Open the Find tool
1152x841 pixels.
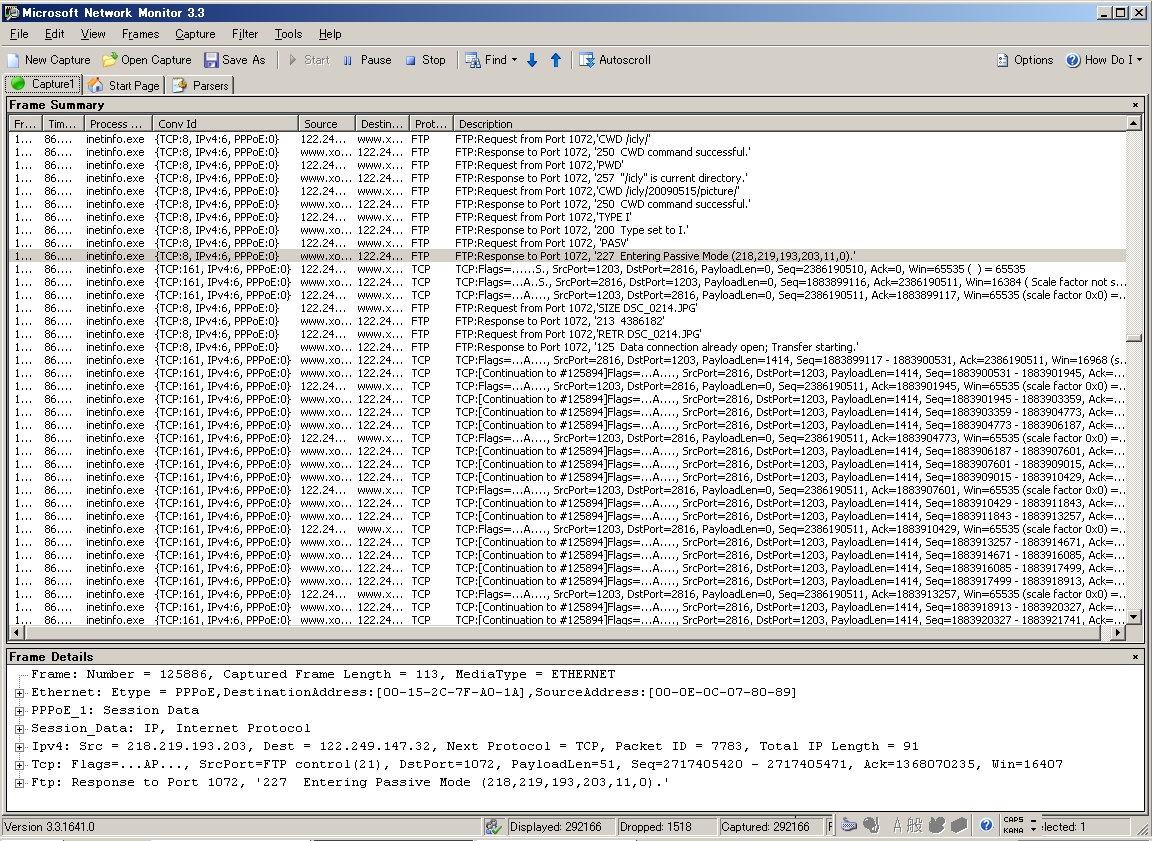pyautogui.click(x=486, y=60)
